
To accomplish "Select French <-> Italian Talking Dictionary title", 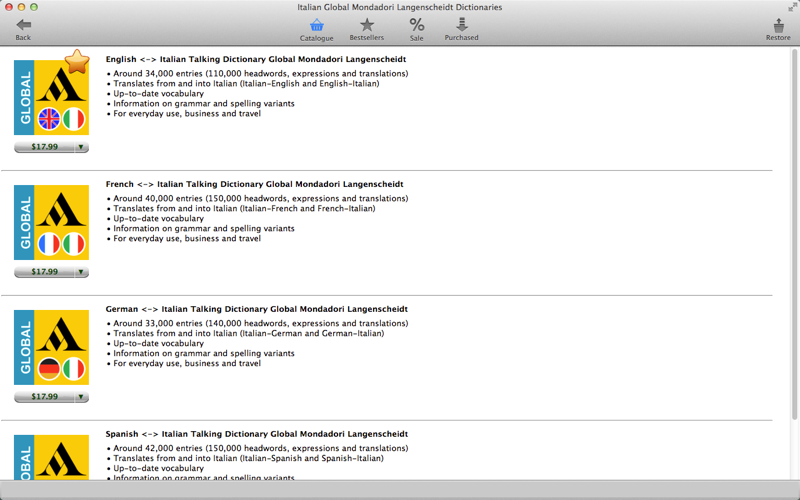I will click(x=255, y=184).
